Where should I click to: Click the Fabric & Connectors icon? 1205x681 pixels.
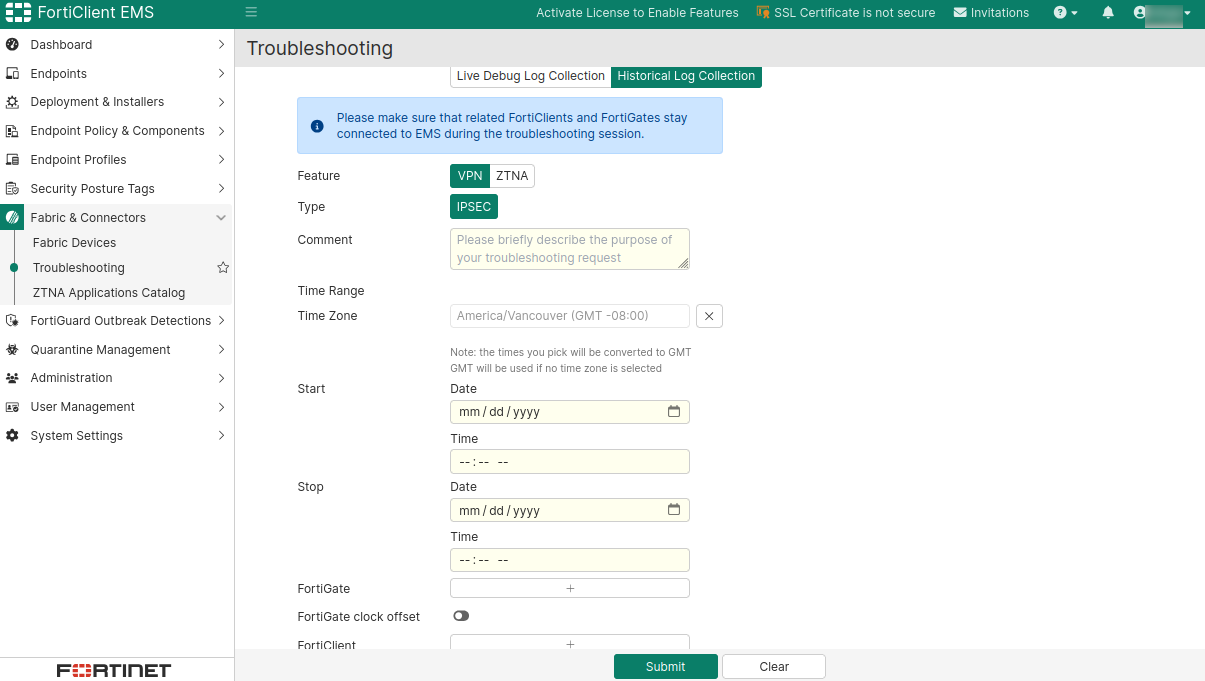pyautogui.click(x=12, y=217)
